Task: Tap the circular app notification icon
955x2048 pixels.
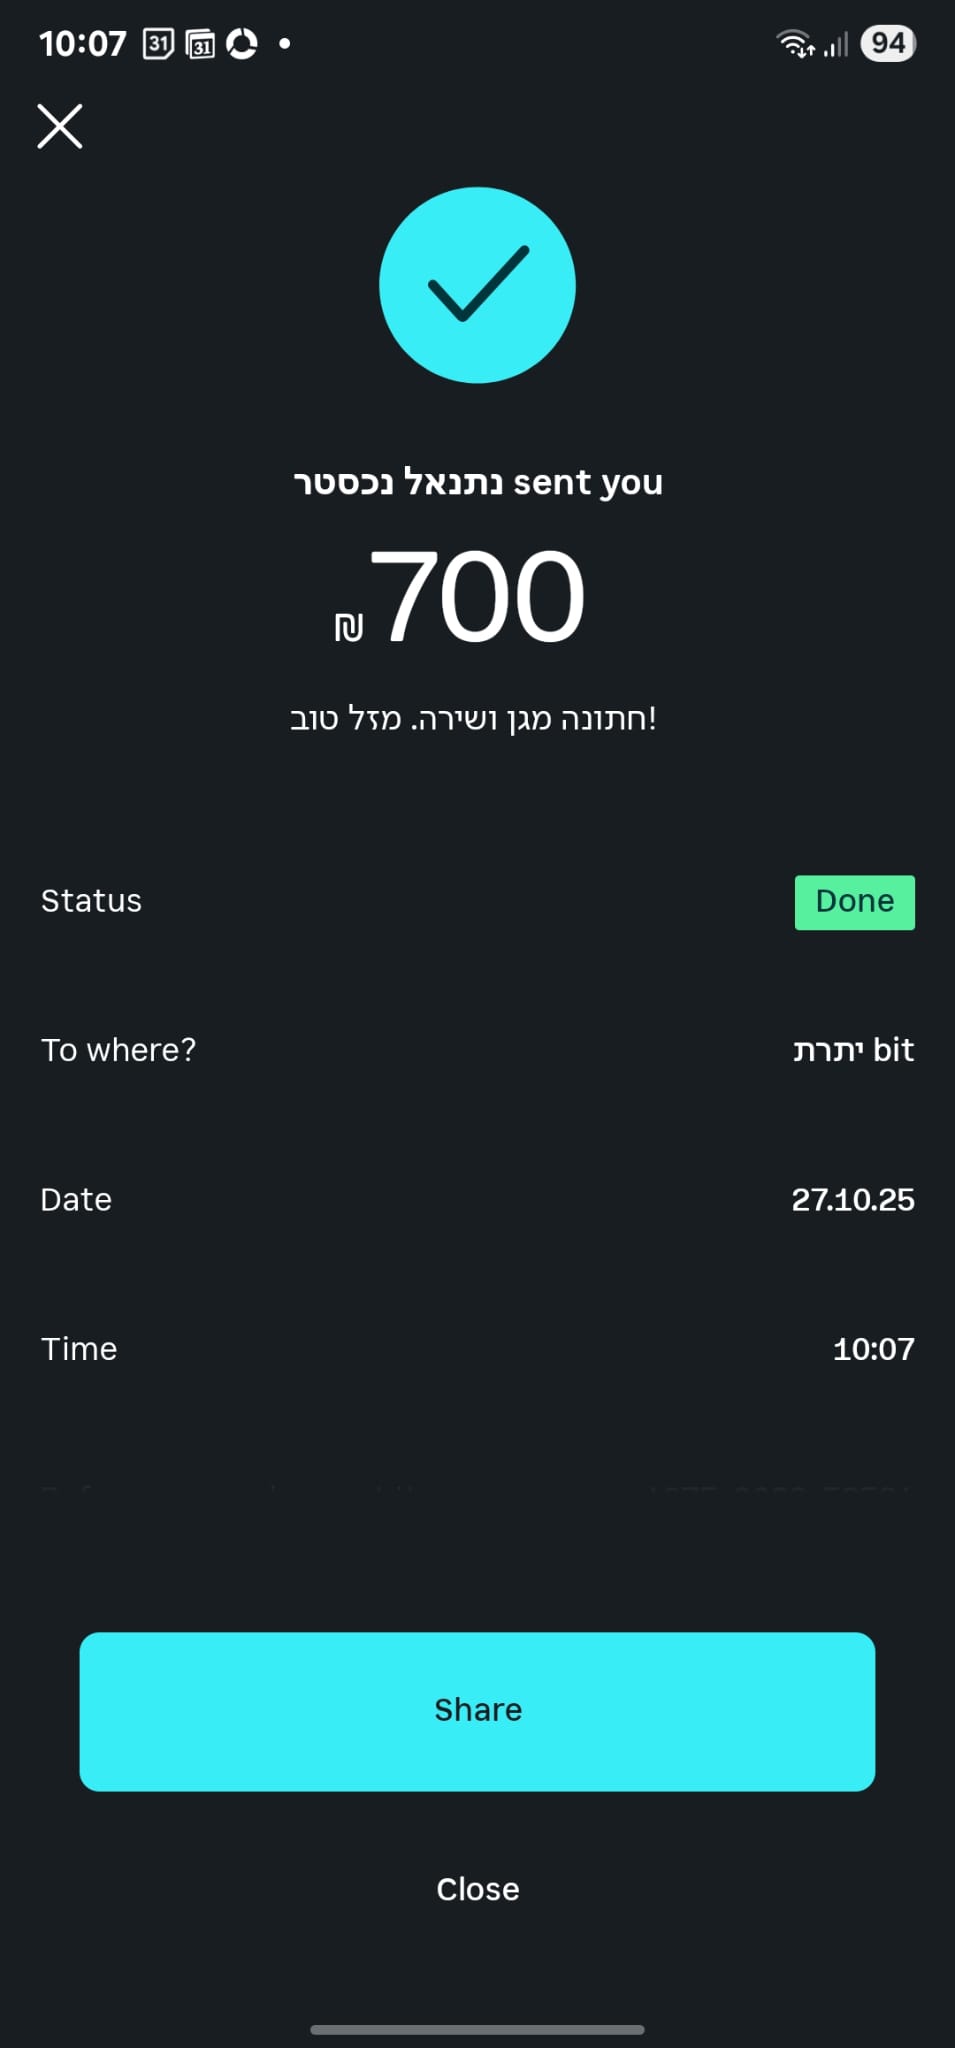Action: click(x=242, y=44)
